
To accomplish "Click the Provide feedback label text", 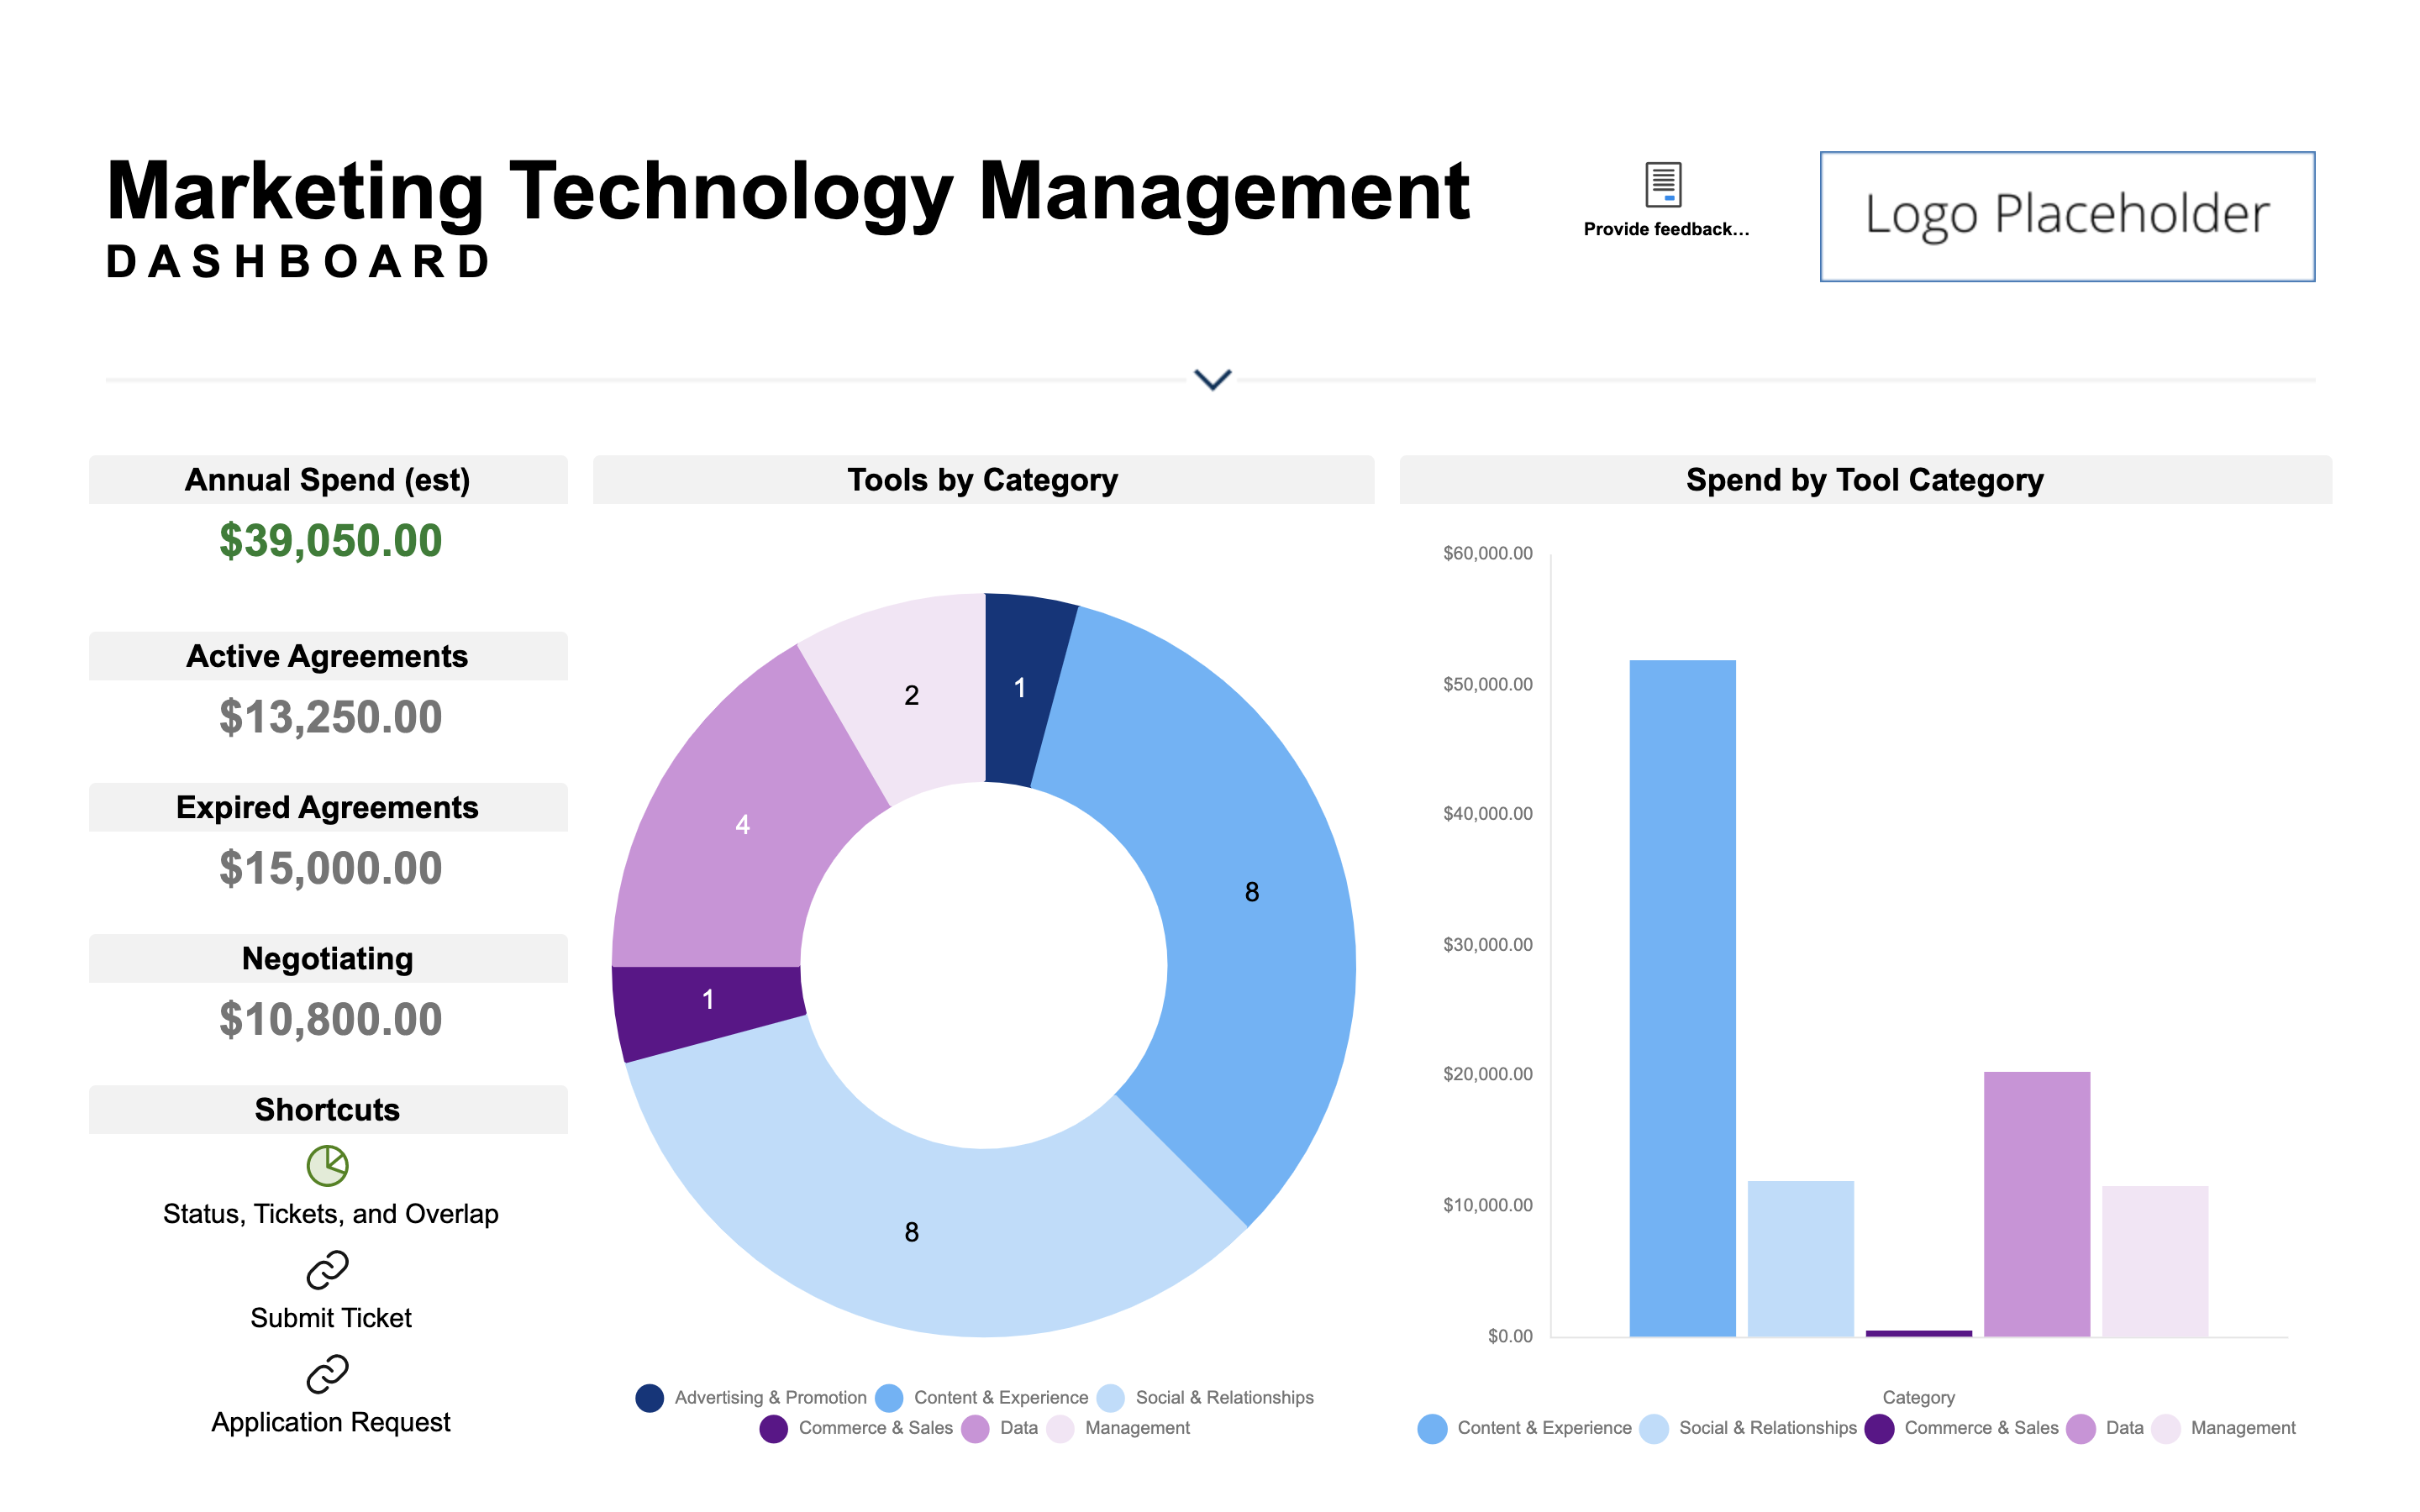I will click(1666, 229).
